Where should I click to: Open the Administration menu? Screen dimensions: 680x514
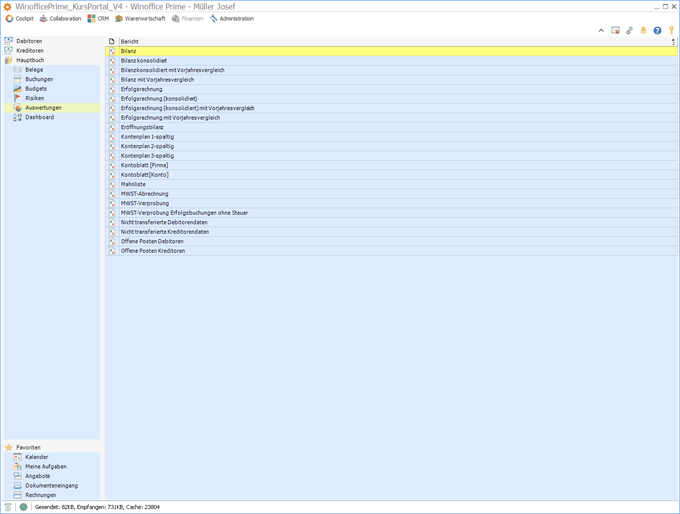(231, 19)
